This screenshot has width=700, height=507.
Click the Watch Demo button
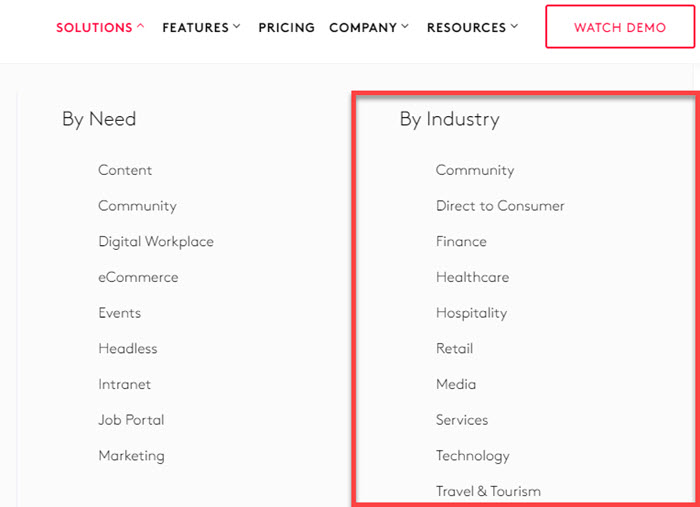pyautogui.click(x=619, y=28)
